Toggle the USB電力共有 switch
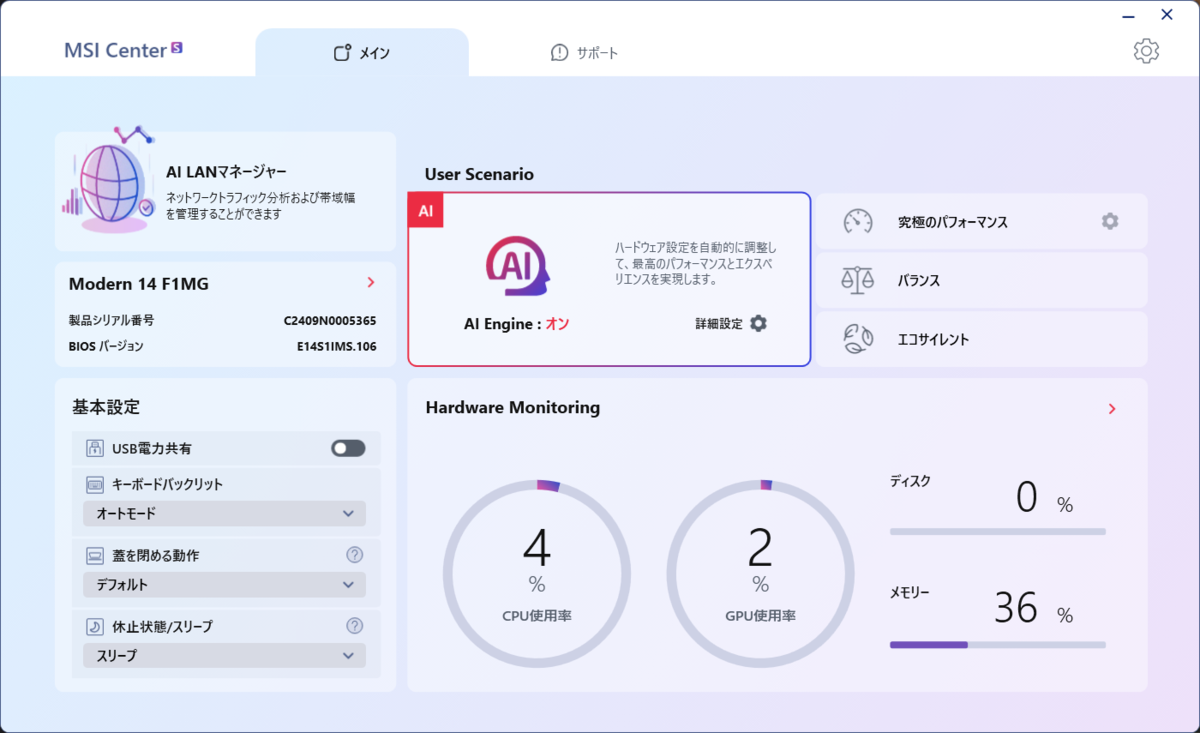This screenshot has width=1200, height=733. (348, 449)
